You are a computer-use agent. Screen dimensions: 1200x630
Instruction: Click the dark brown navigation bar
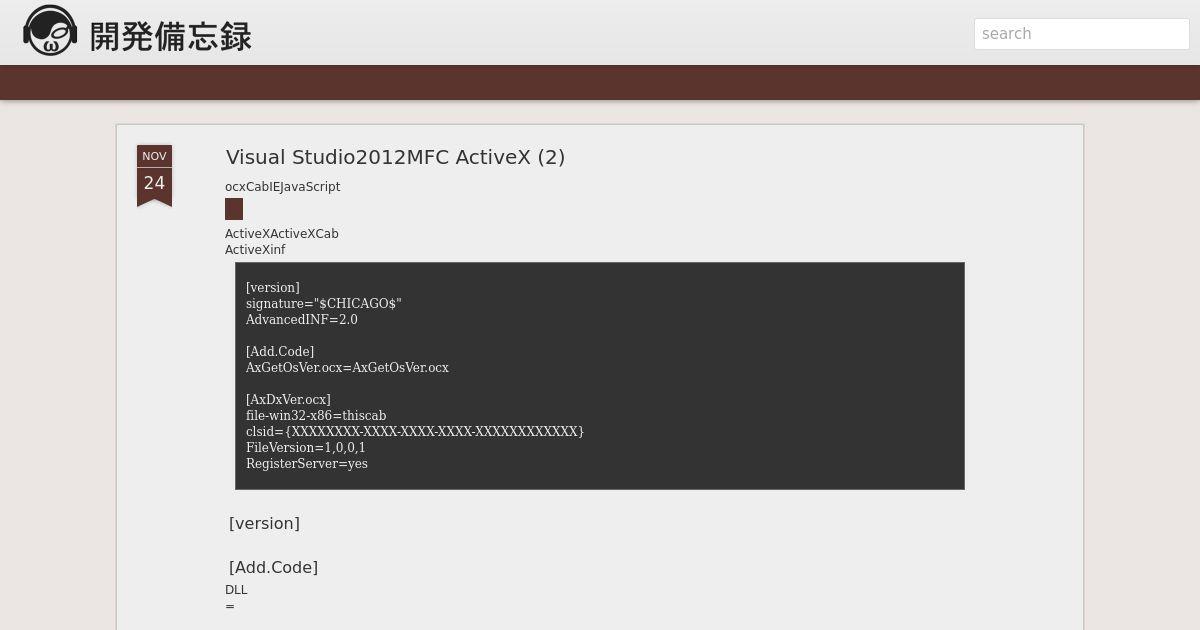600,82
